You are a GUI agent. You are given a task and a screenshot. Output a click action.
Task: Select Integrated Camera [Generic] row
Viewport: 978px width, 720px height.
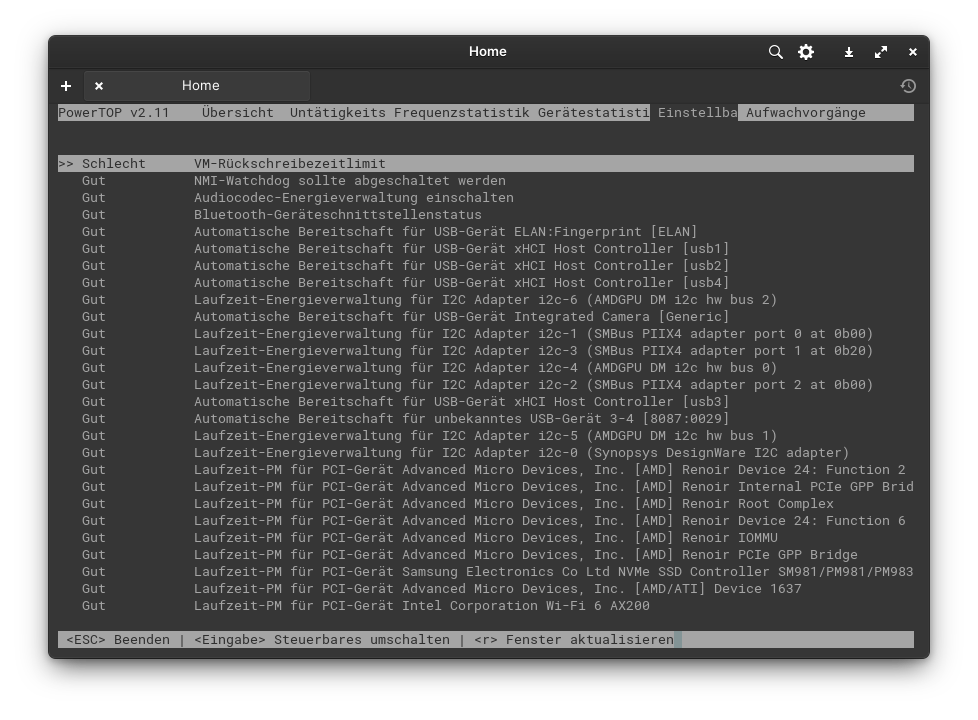click(486, 317)
